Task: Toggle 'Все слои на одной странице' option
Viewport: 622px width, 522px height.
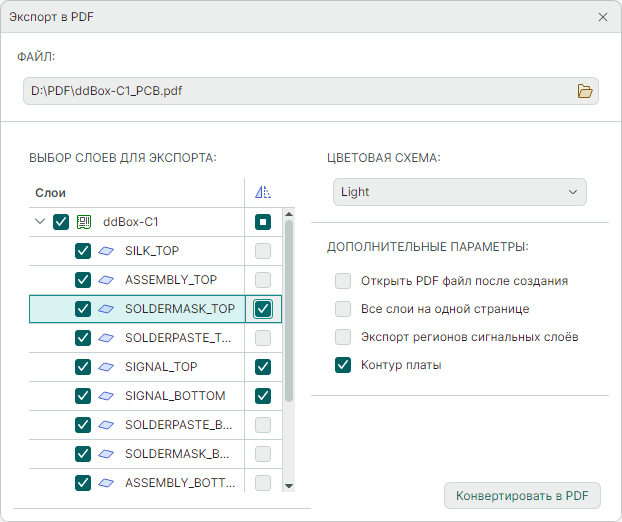Action: [343, 309]
